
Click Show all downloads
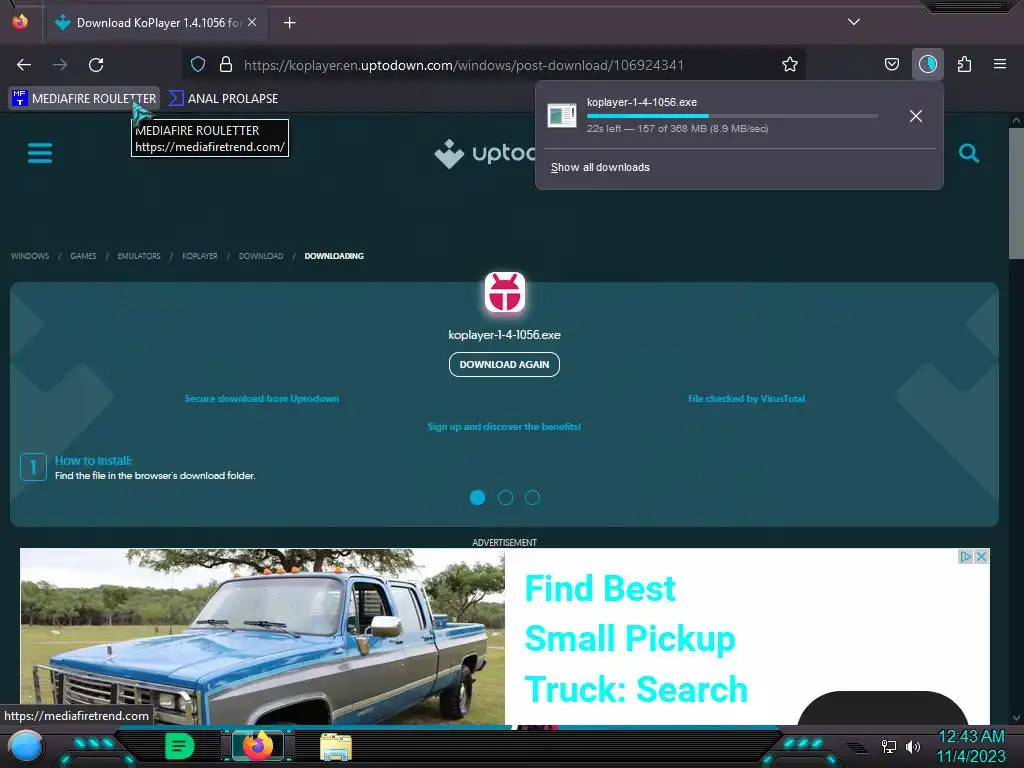tap(600, 168)
